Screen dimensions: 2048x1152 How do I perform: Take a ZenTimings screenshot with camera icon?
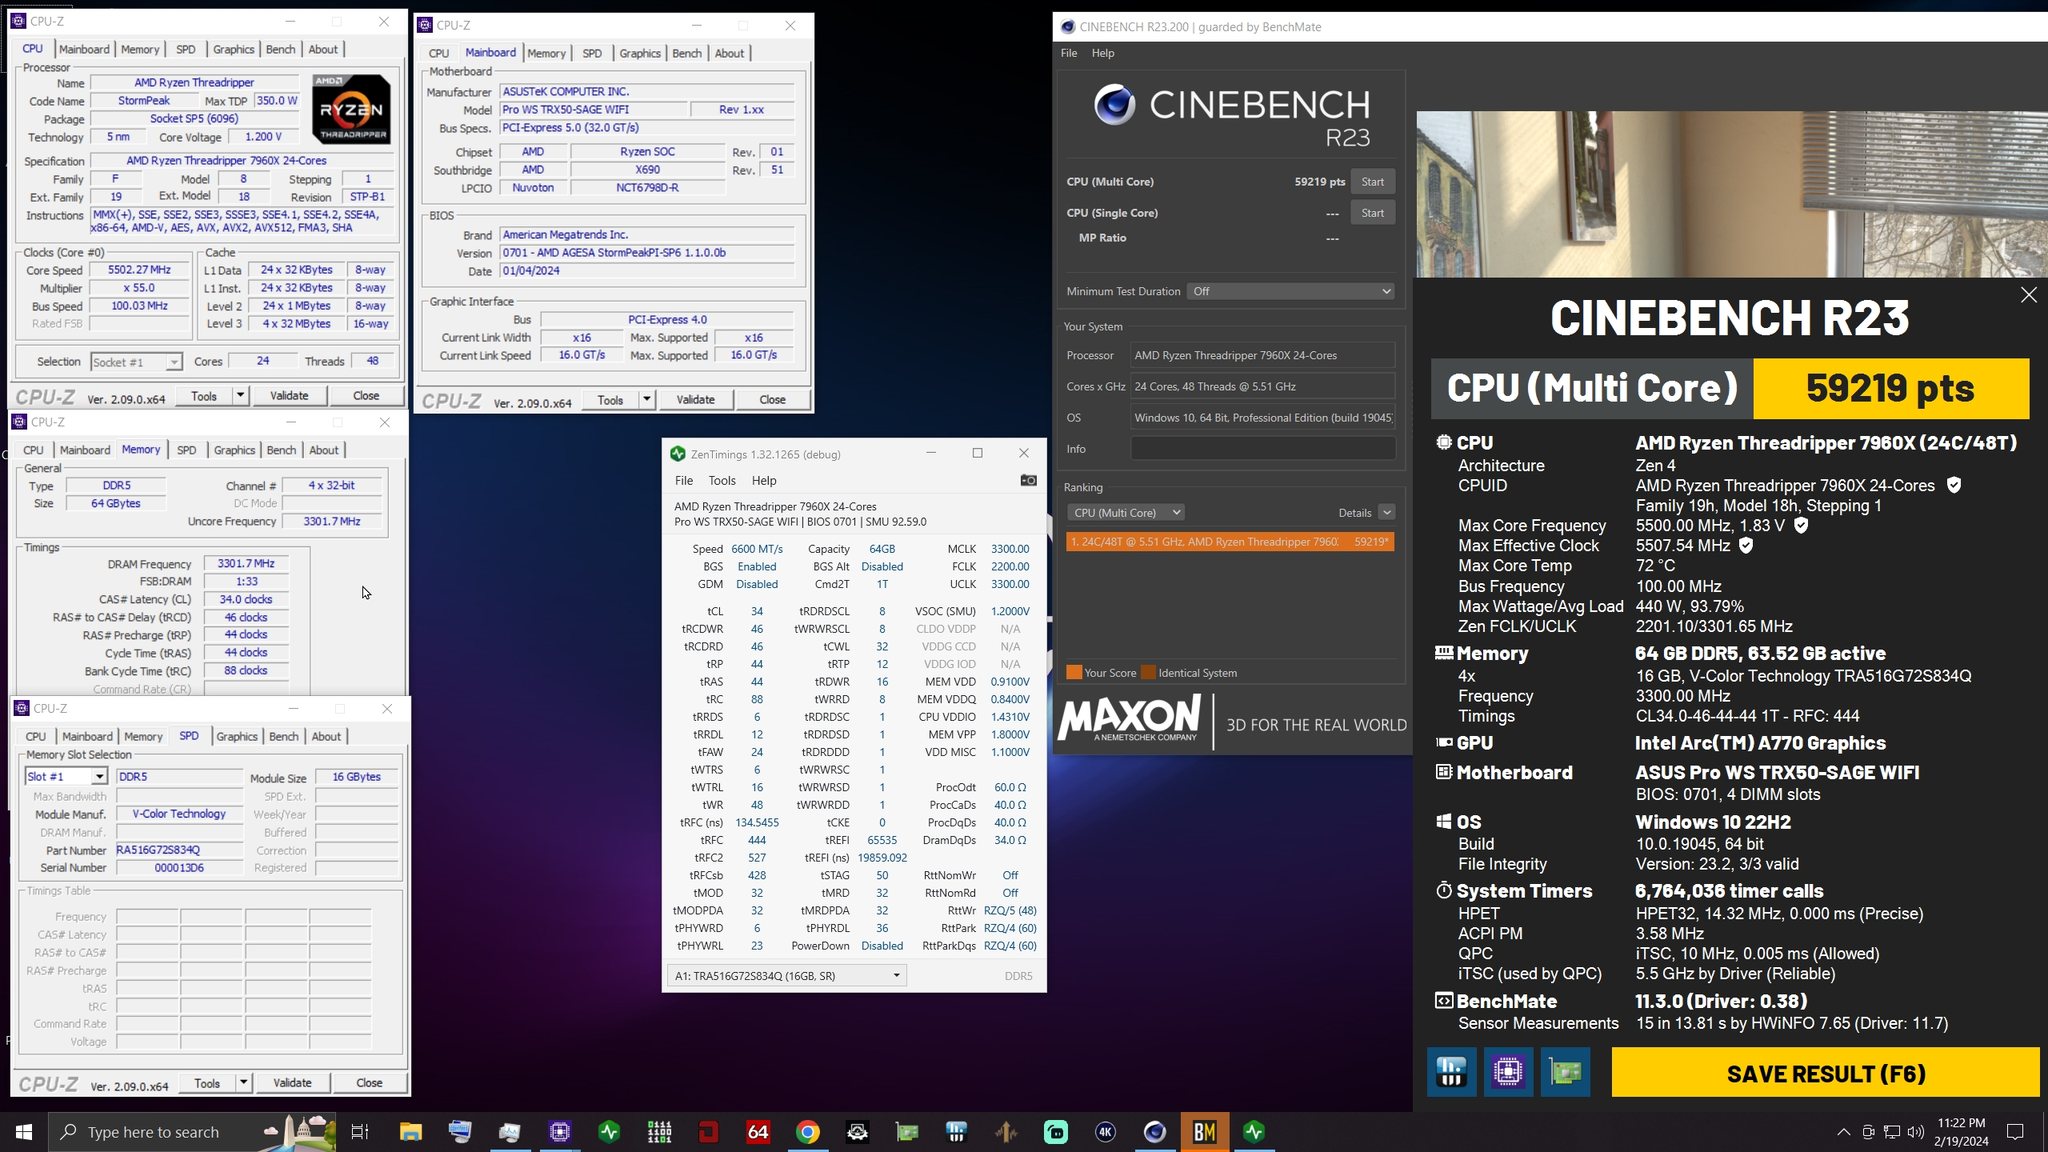pyautogui.click(x=1028, y=480)
